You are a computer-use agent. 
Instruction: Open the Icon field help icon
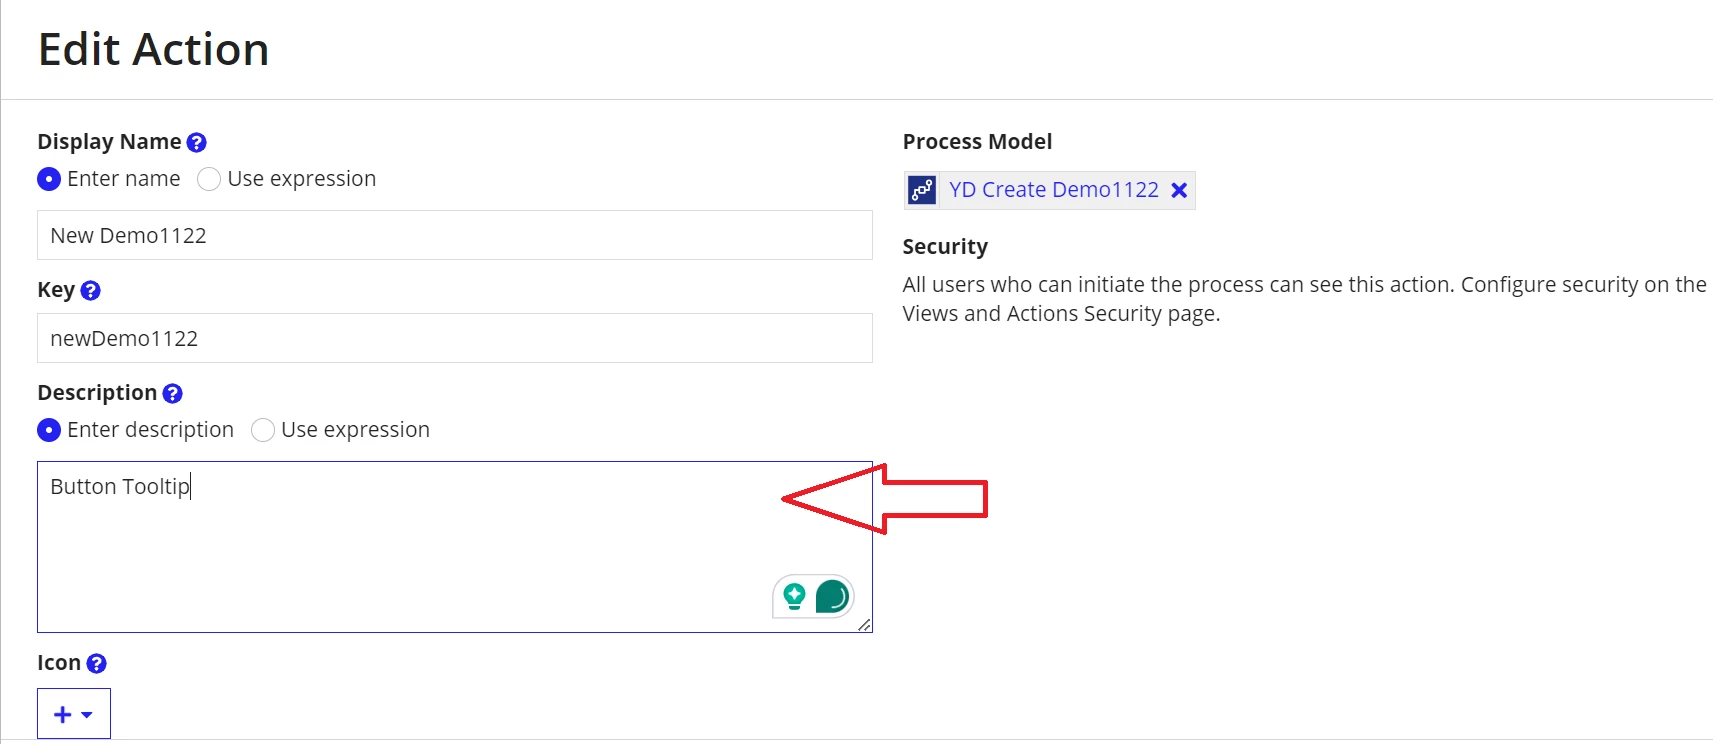click(x=96, y=663)
